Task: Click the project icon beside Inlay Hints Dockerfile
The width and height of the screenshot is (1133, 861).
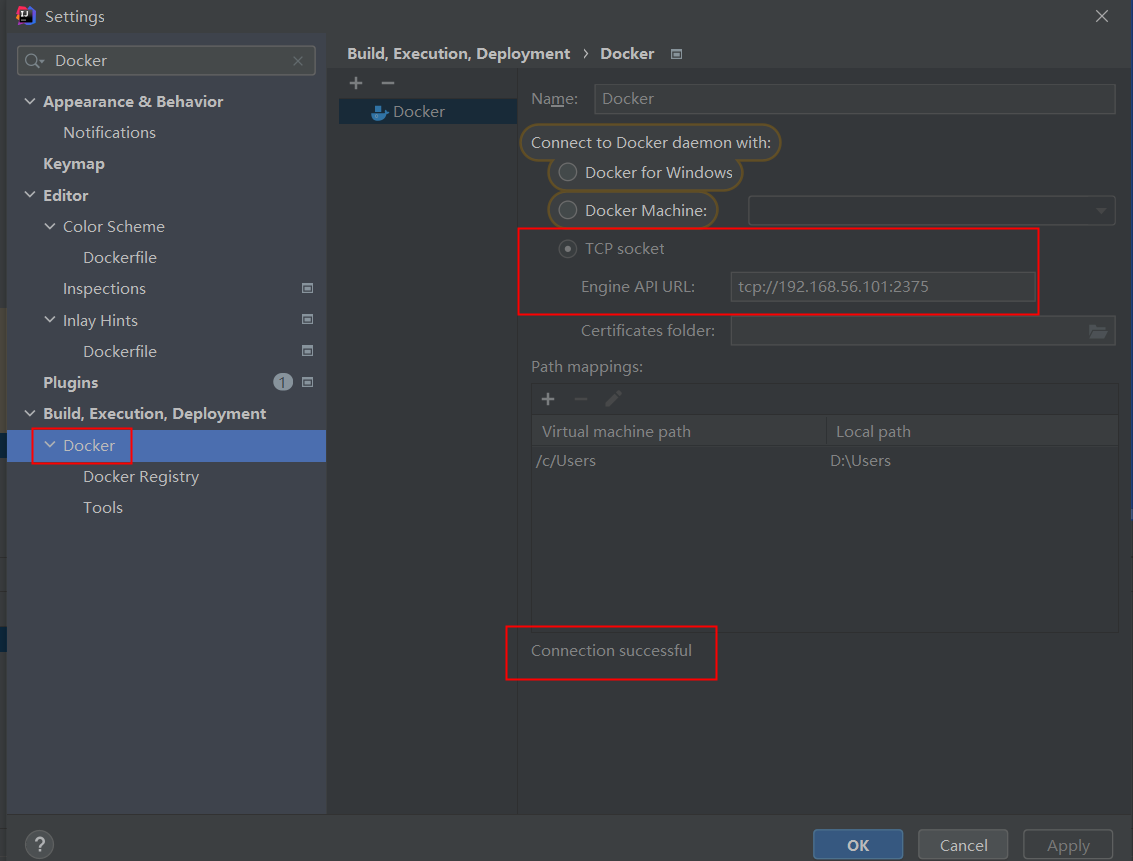Action: 307,351
